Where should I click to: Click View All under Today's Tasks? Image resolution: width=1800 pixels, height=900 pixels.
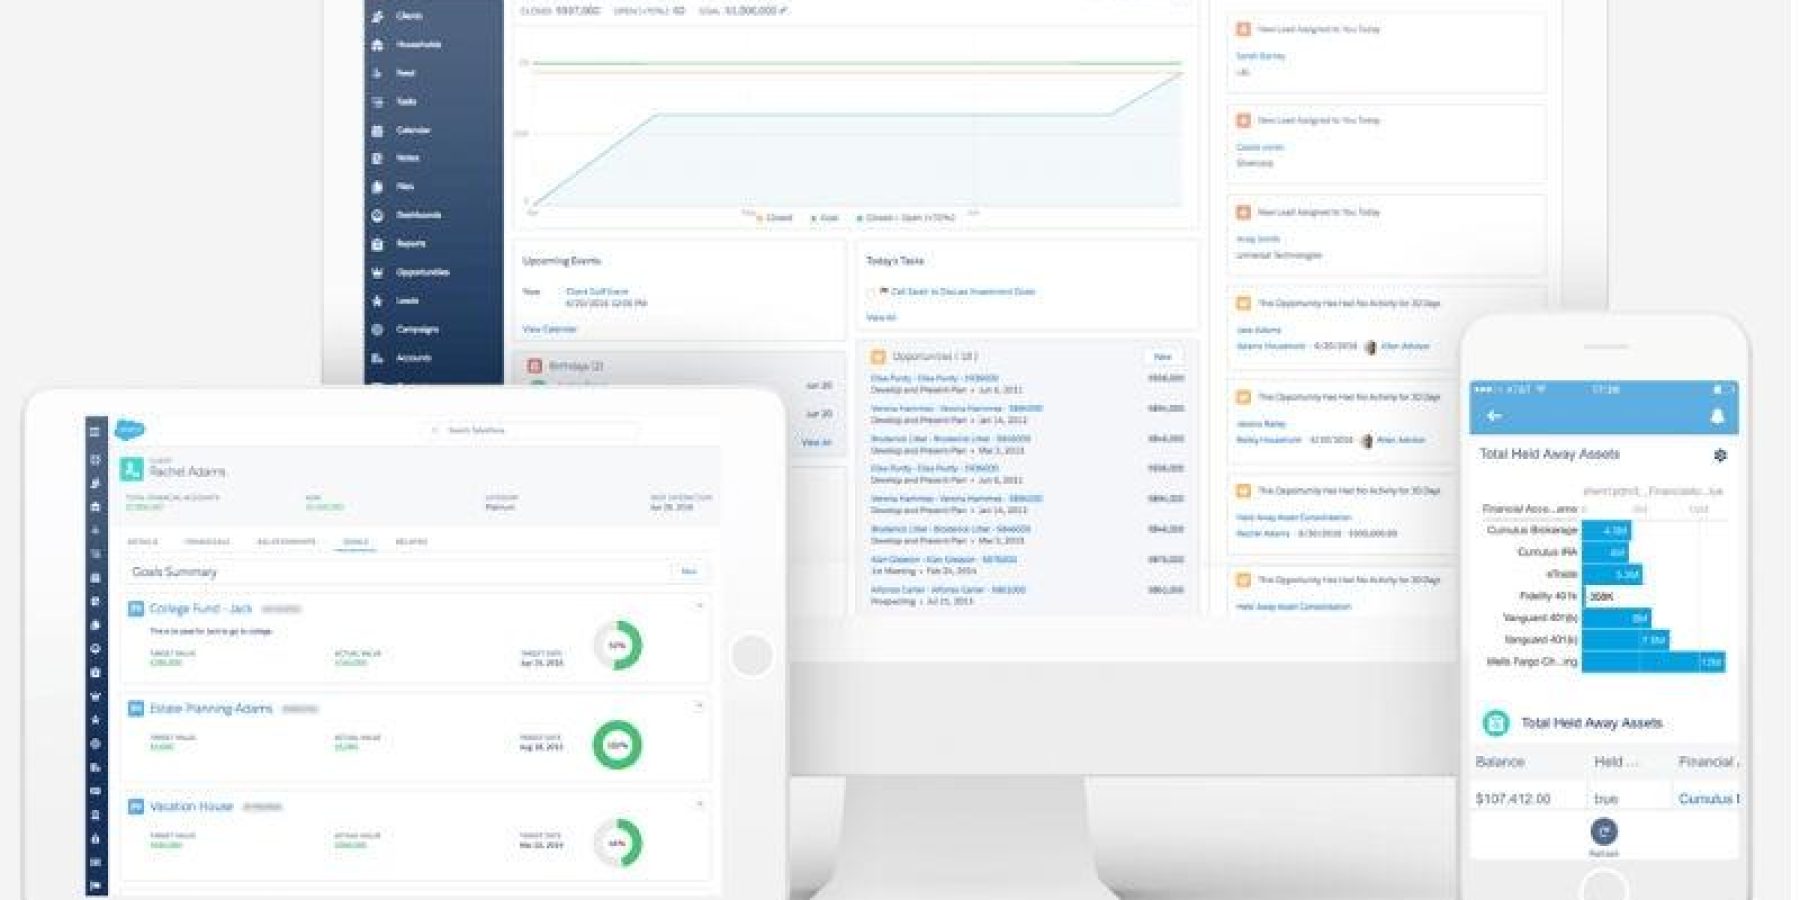point(881,318)
